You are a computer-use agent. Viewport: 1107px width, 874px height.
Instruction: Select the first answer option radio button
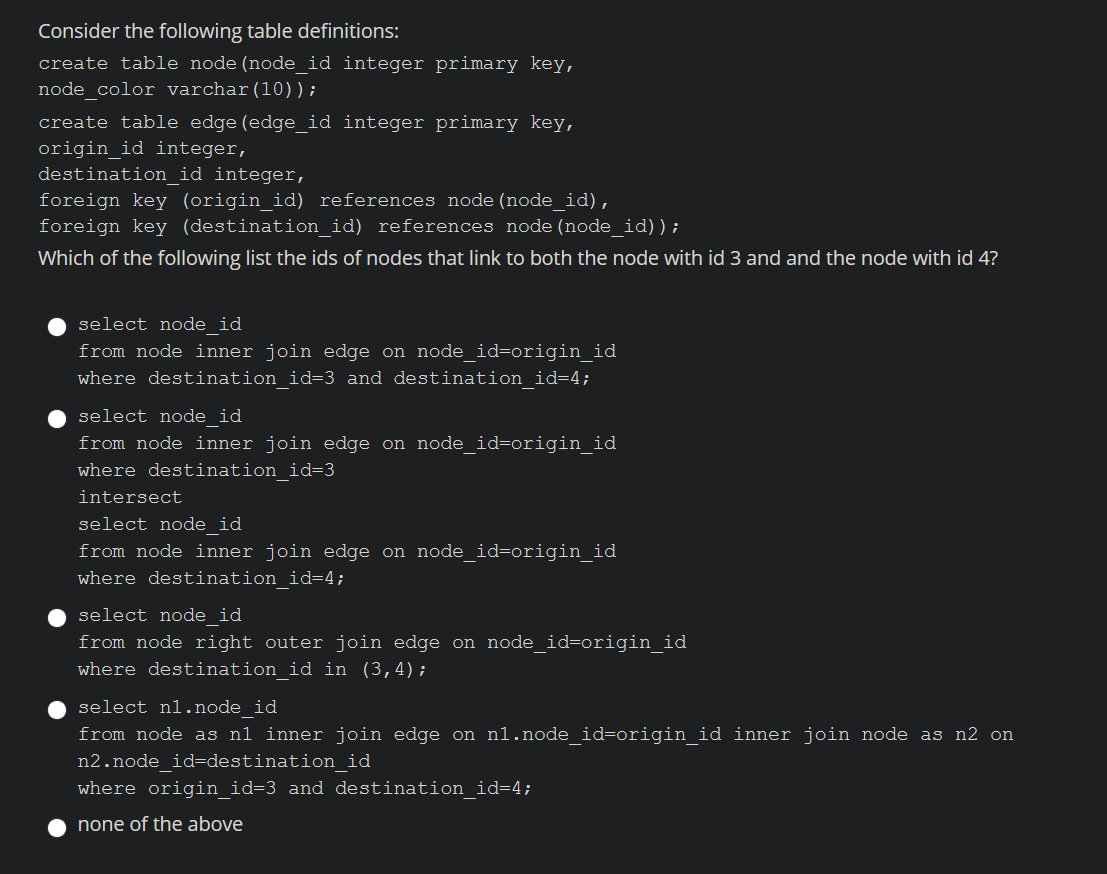pos(57,325)
